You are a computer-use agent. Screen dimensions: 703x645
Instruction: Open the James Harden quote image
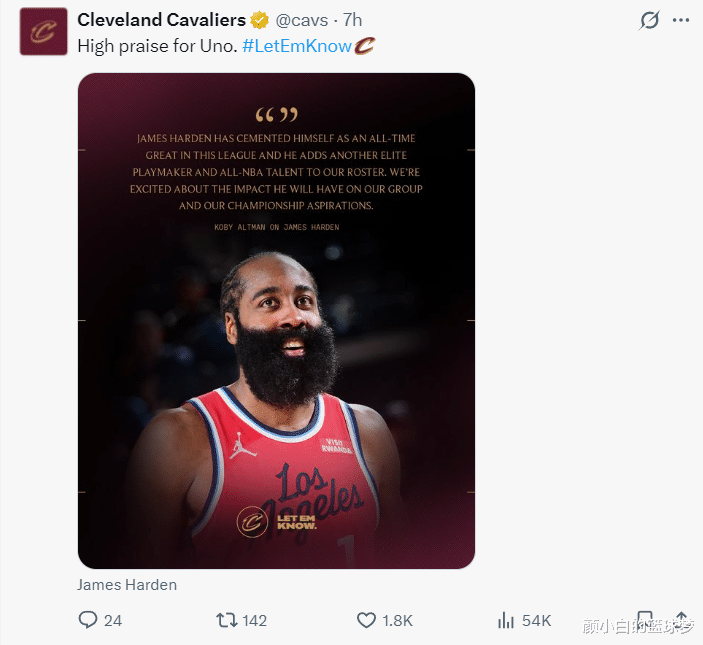[x=276, y=321]
